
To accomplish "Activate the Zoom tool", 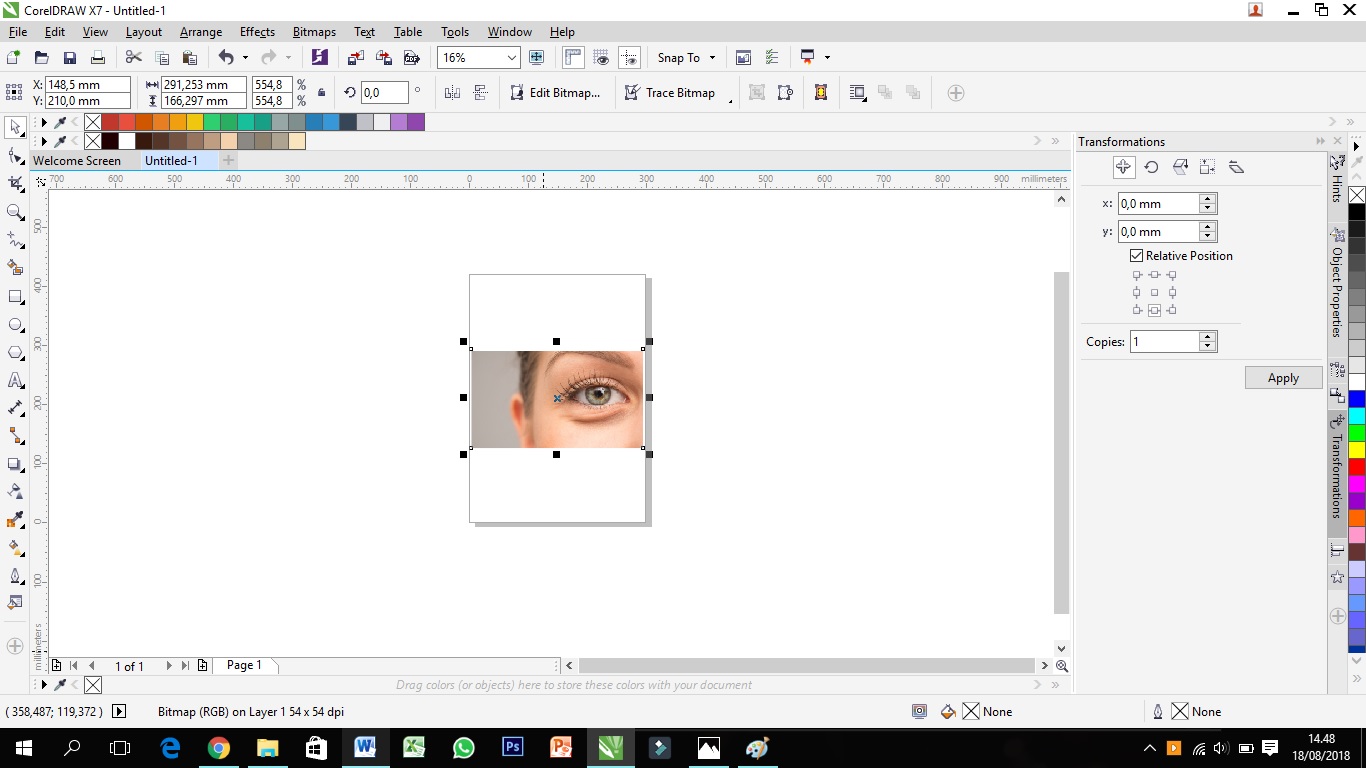I will (x=15, y=212).
